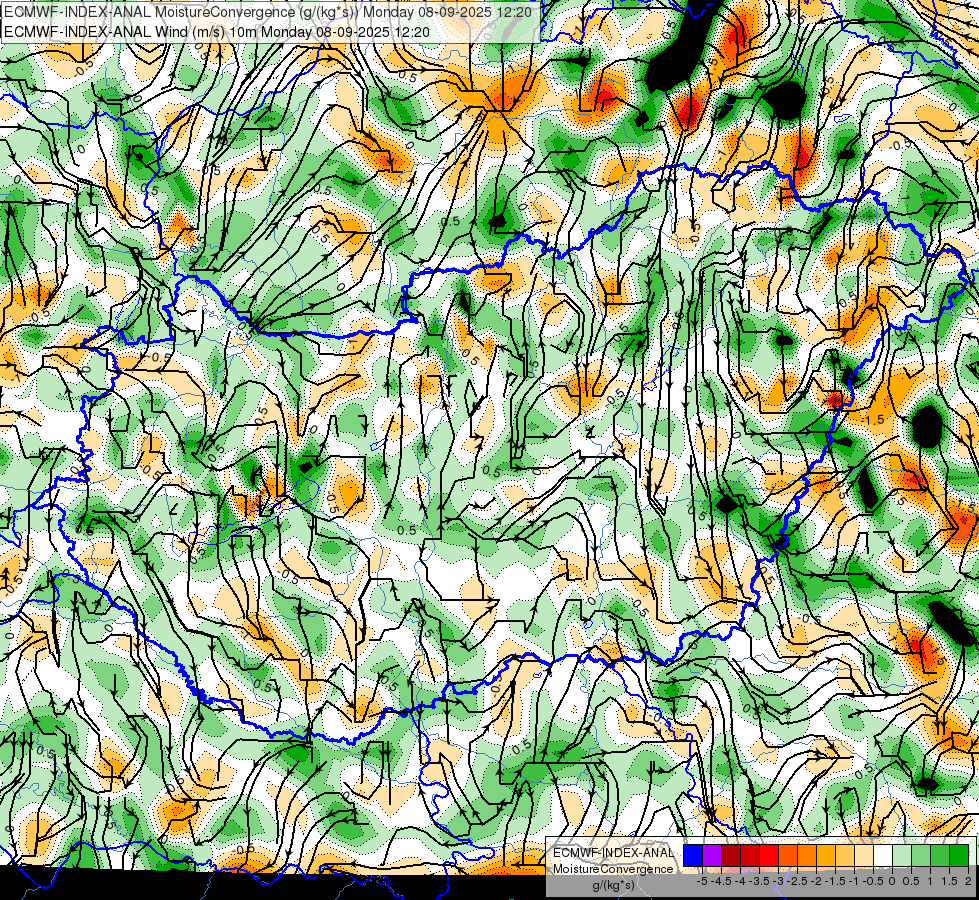Click the blue legend swatch for -5
Viewport: 979px width, 900px height.
tap(693, 856)
